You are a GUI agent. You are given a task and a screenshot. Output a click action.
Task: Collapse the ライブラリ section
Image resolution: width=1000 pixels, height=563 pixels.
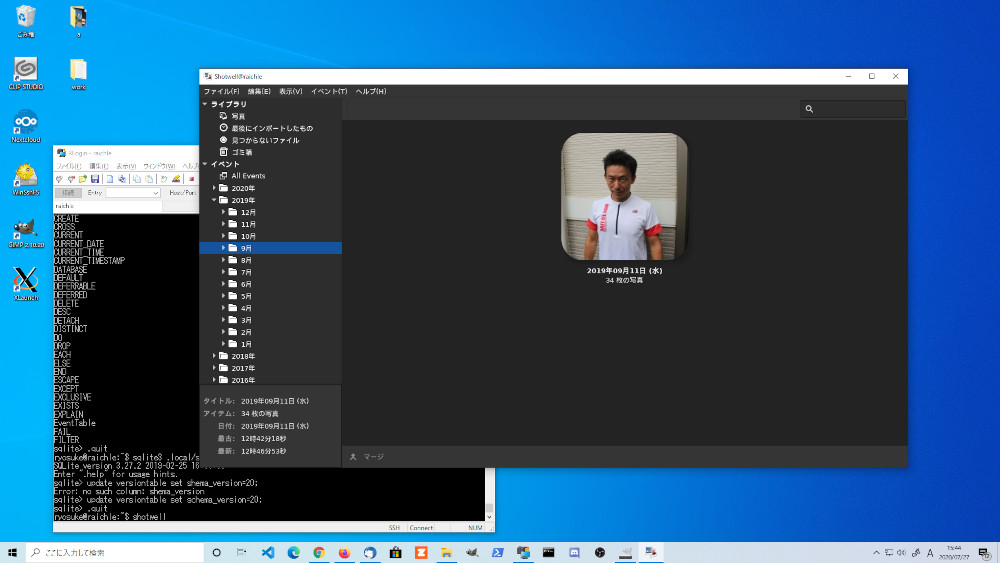205,104
